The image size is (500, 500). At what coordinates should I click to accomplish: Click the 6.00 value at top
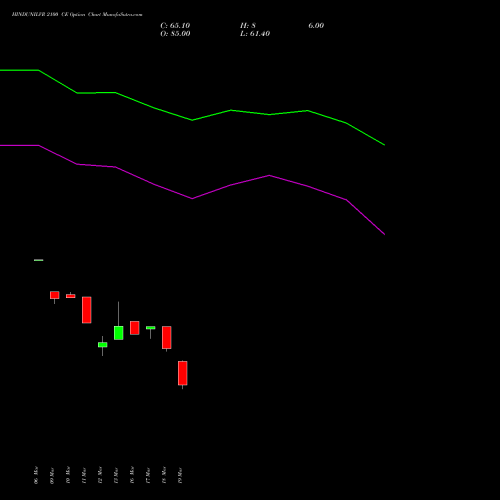[316, 26]
